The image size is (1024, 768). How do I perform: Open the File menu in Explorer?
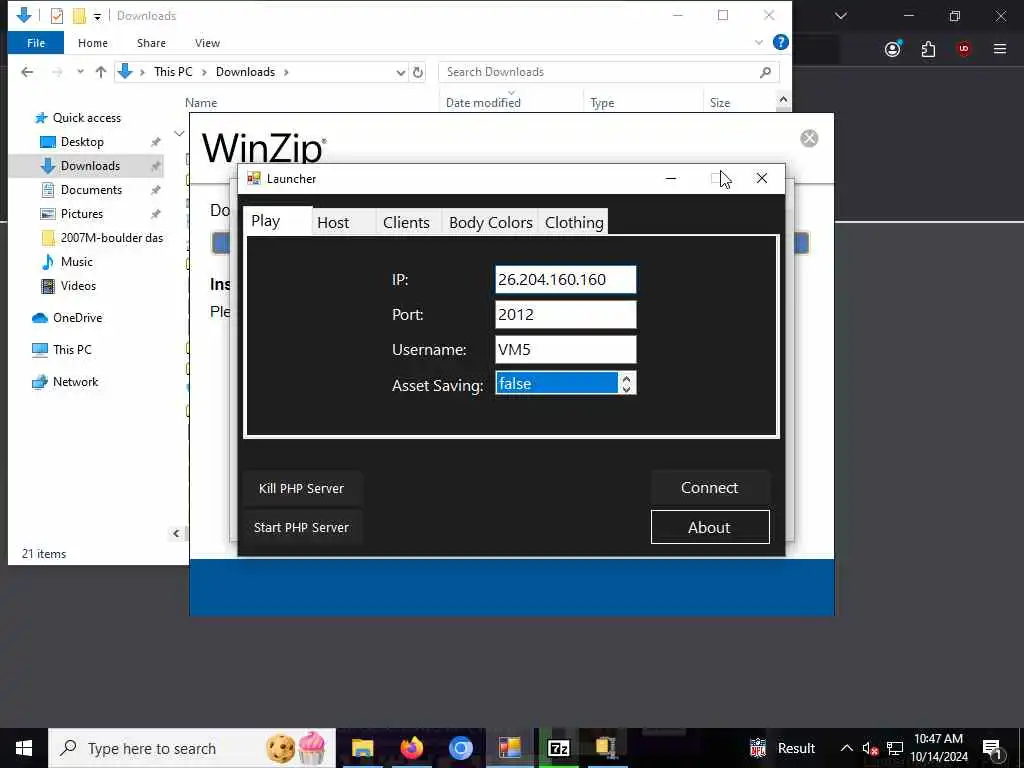36,43
